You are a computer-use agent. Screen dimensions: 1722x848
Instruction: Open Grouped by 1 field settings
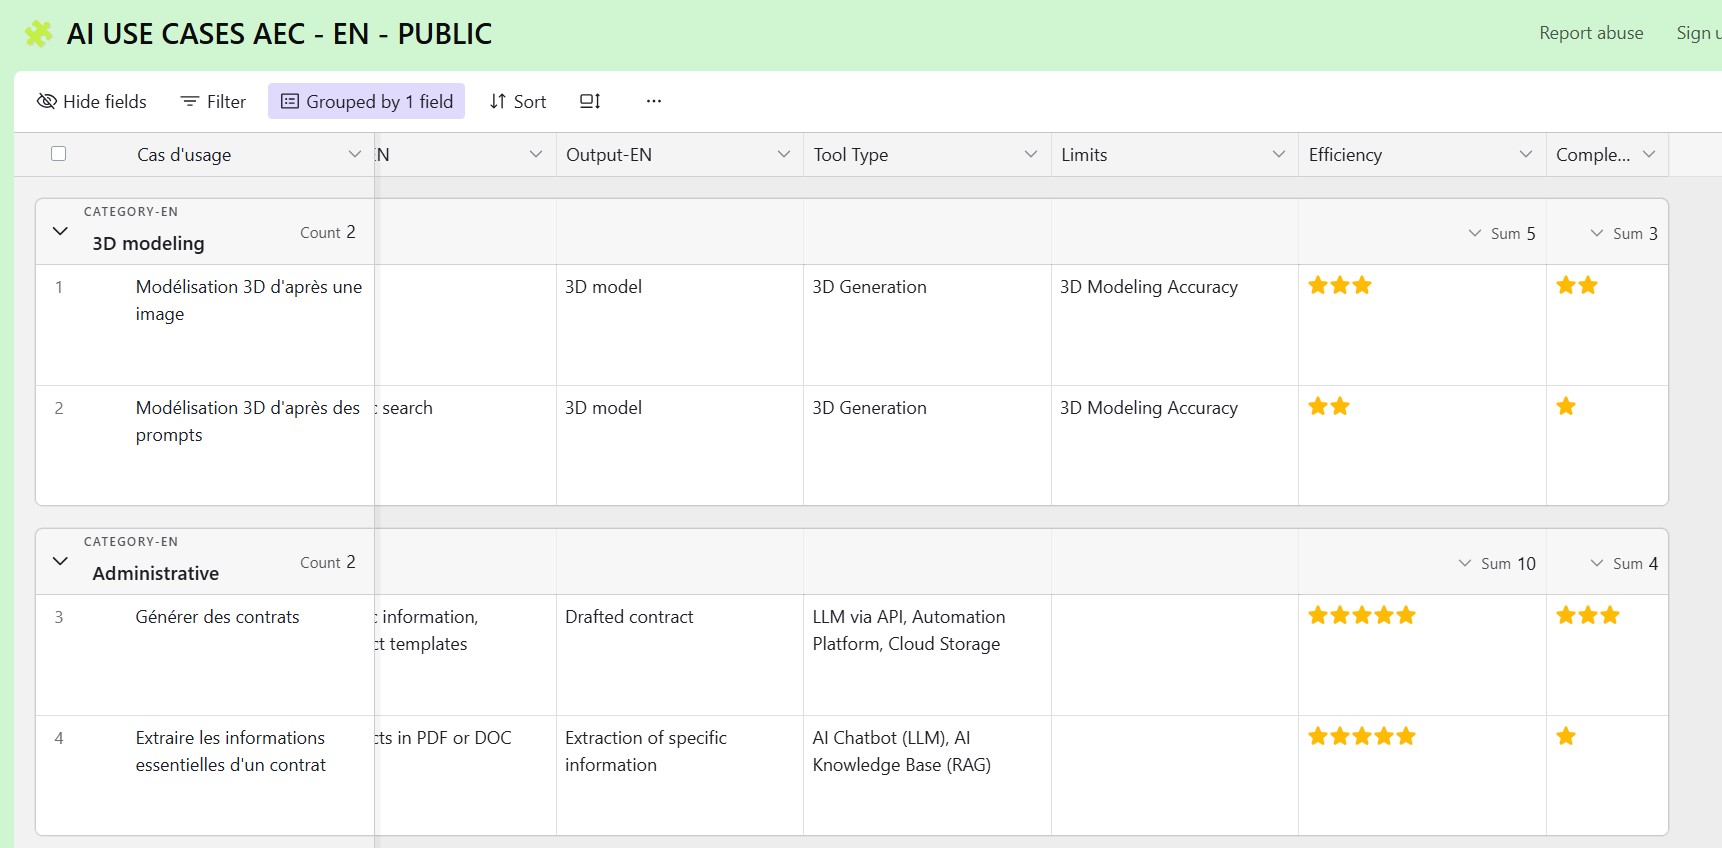[367, 101]
